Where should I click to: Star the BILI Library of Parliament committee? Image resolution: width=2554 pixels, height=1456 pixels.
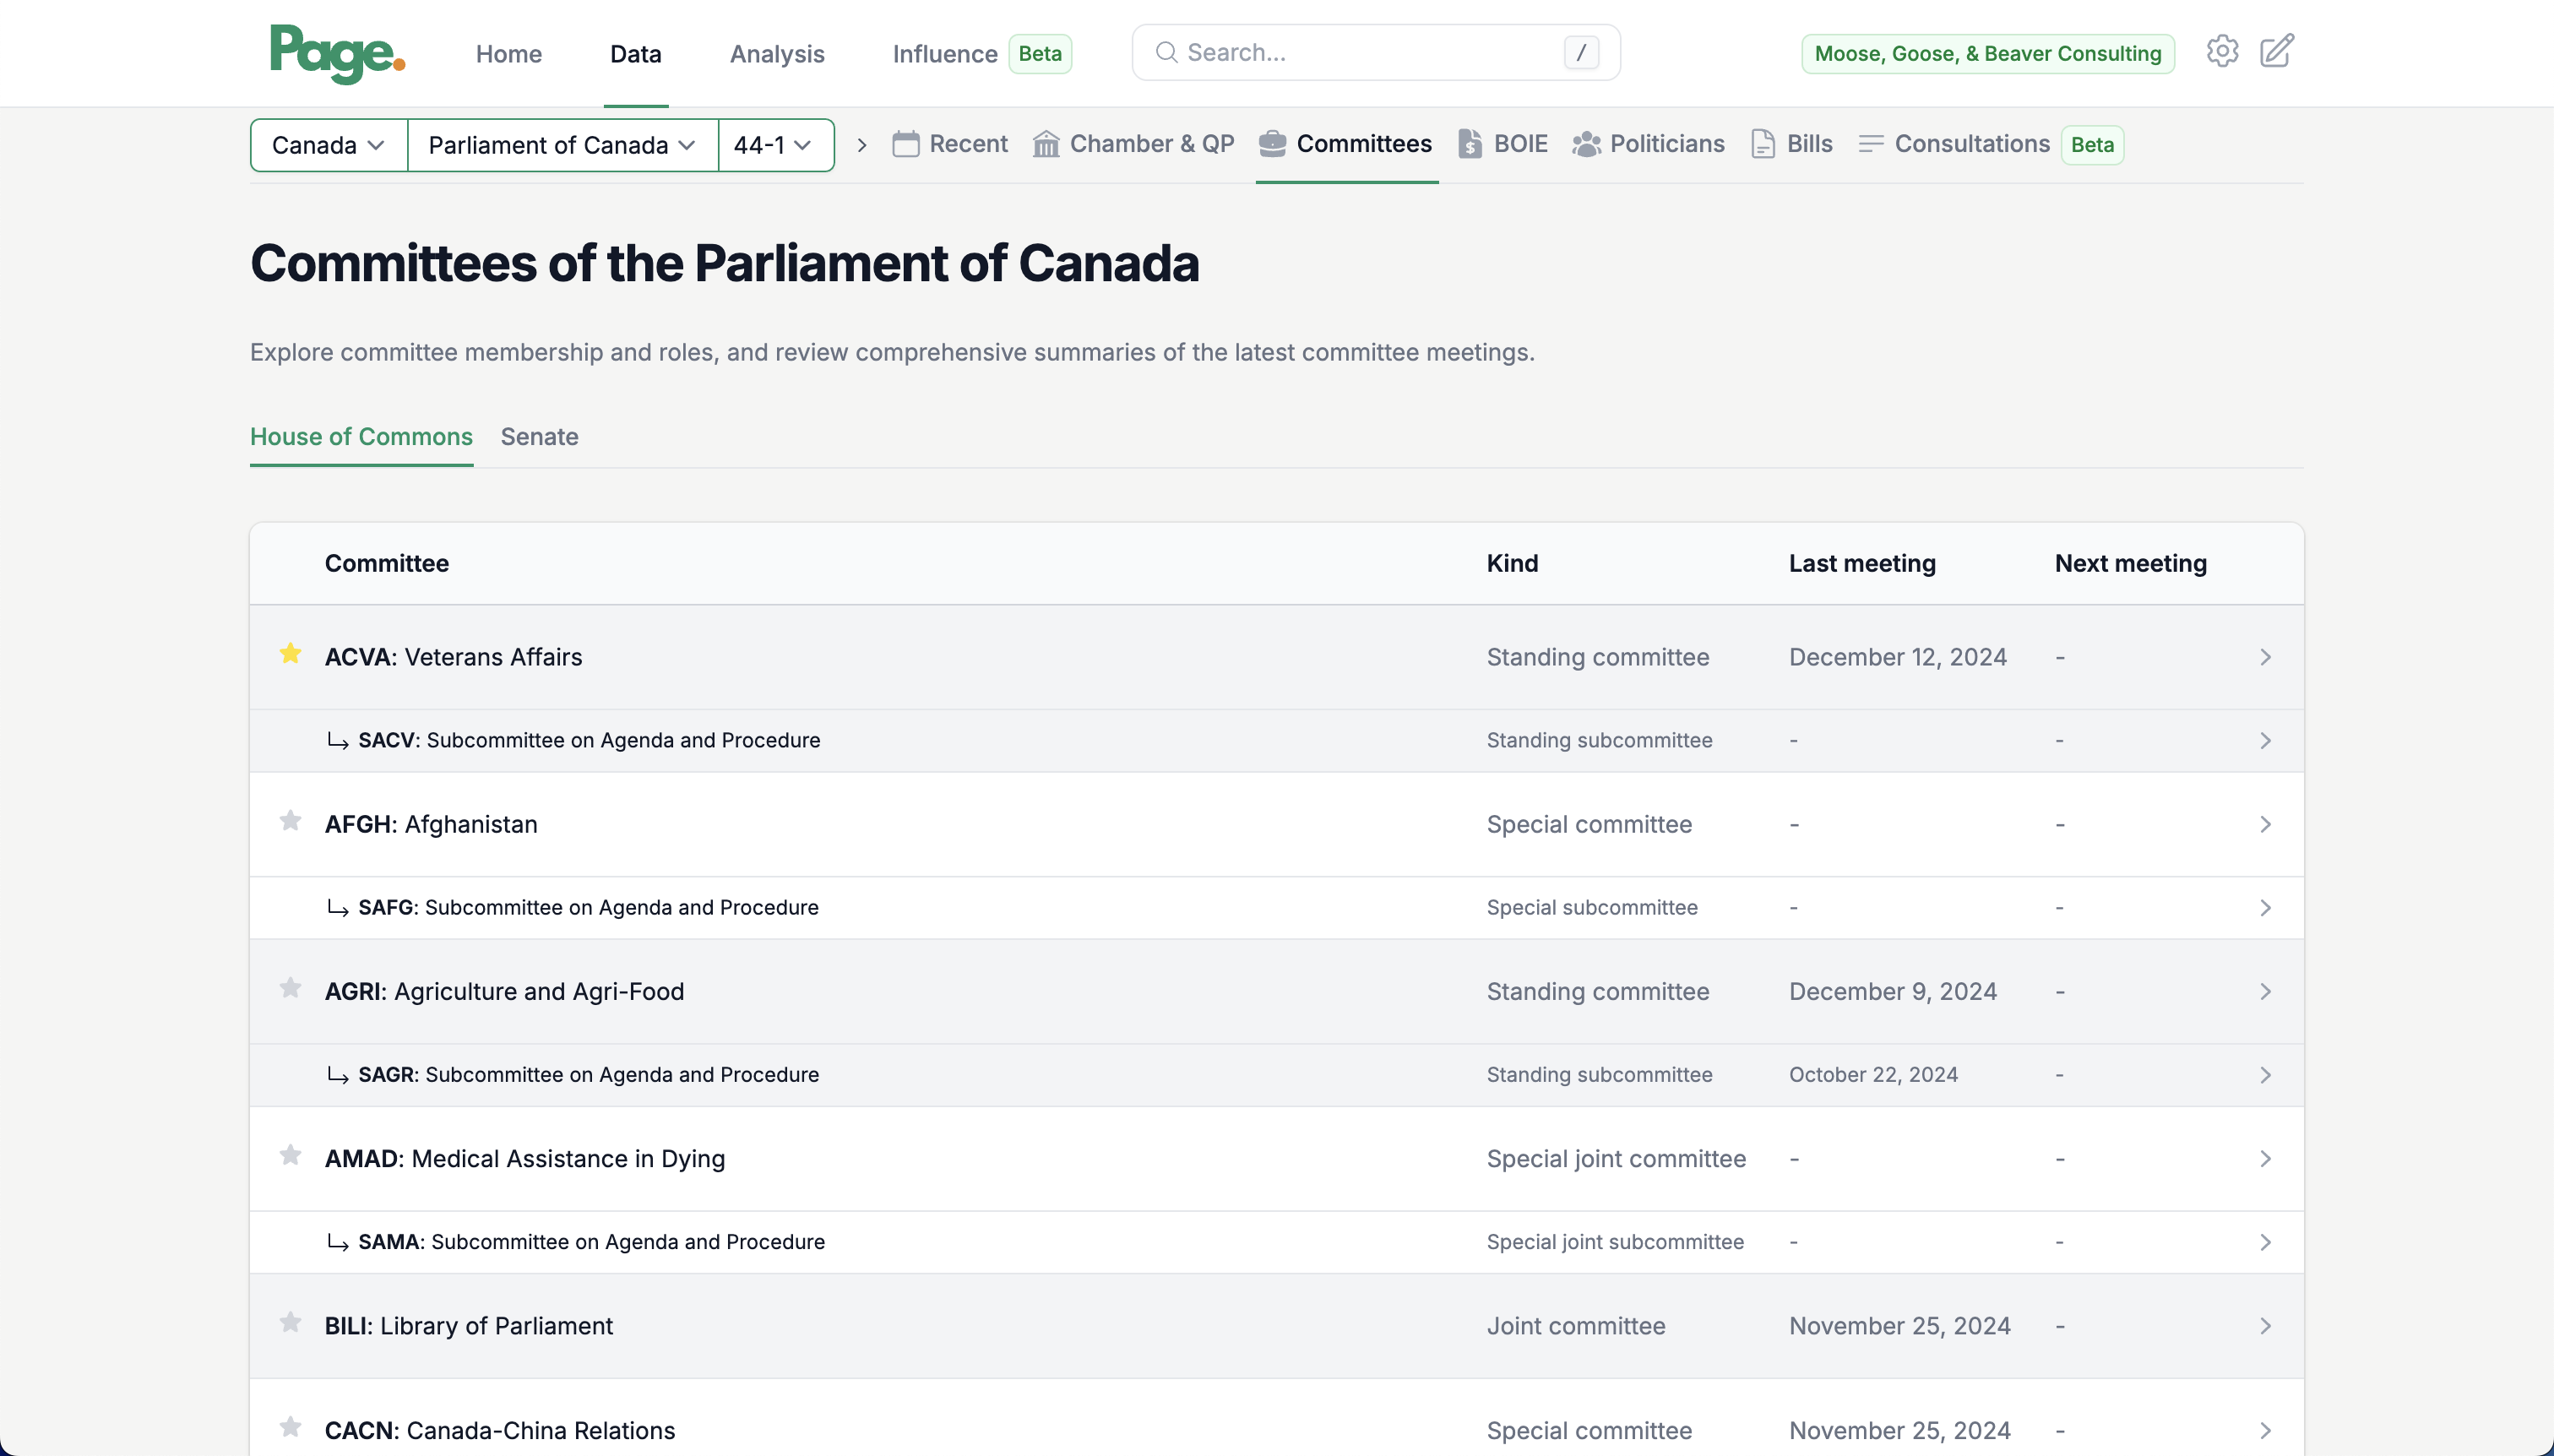click(290, 1322)
